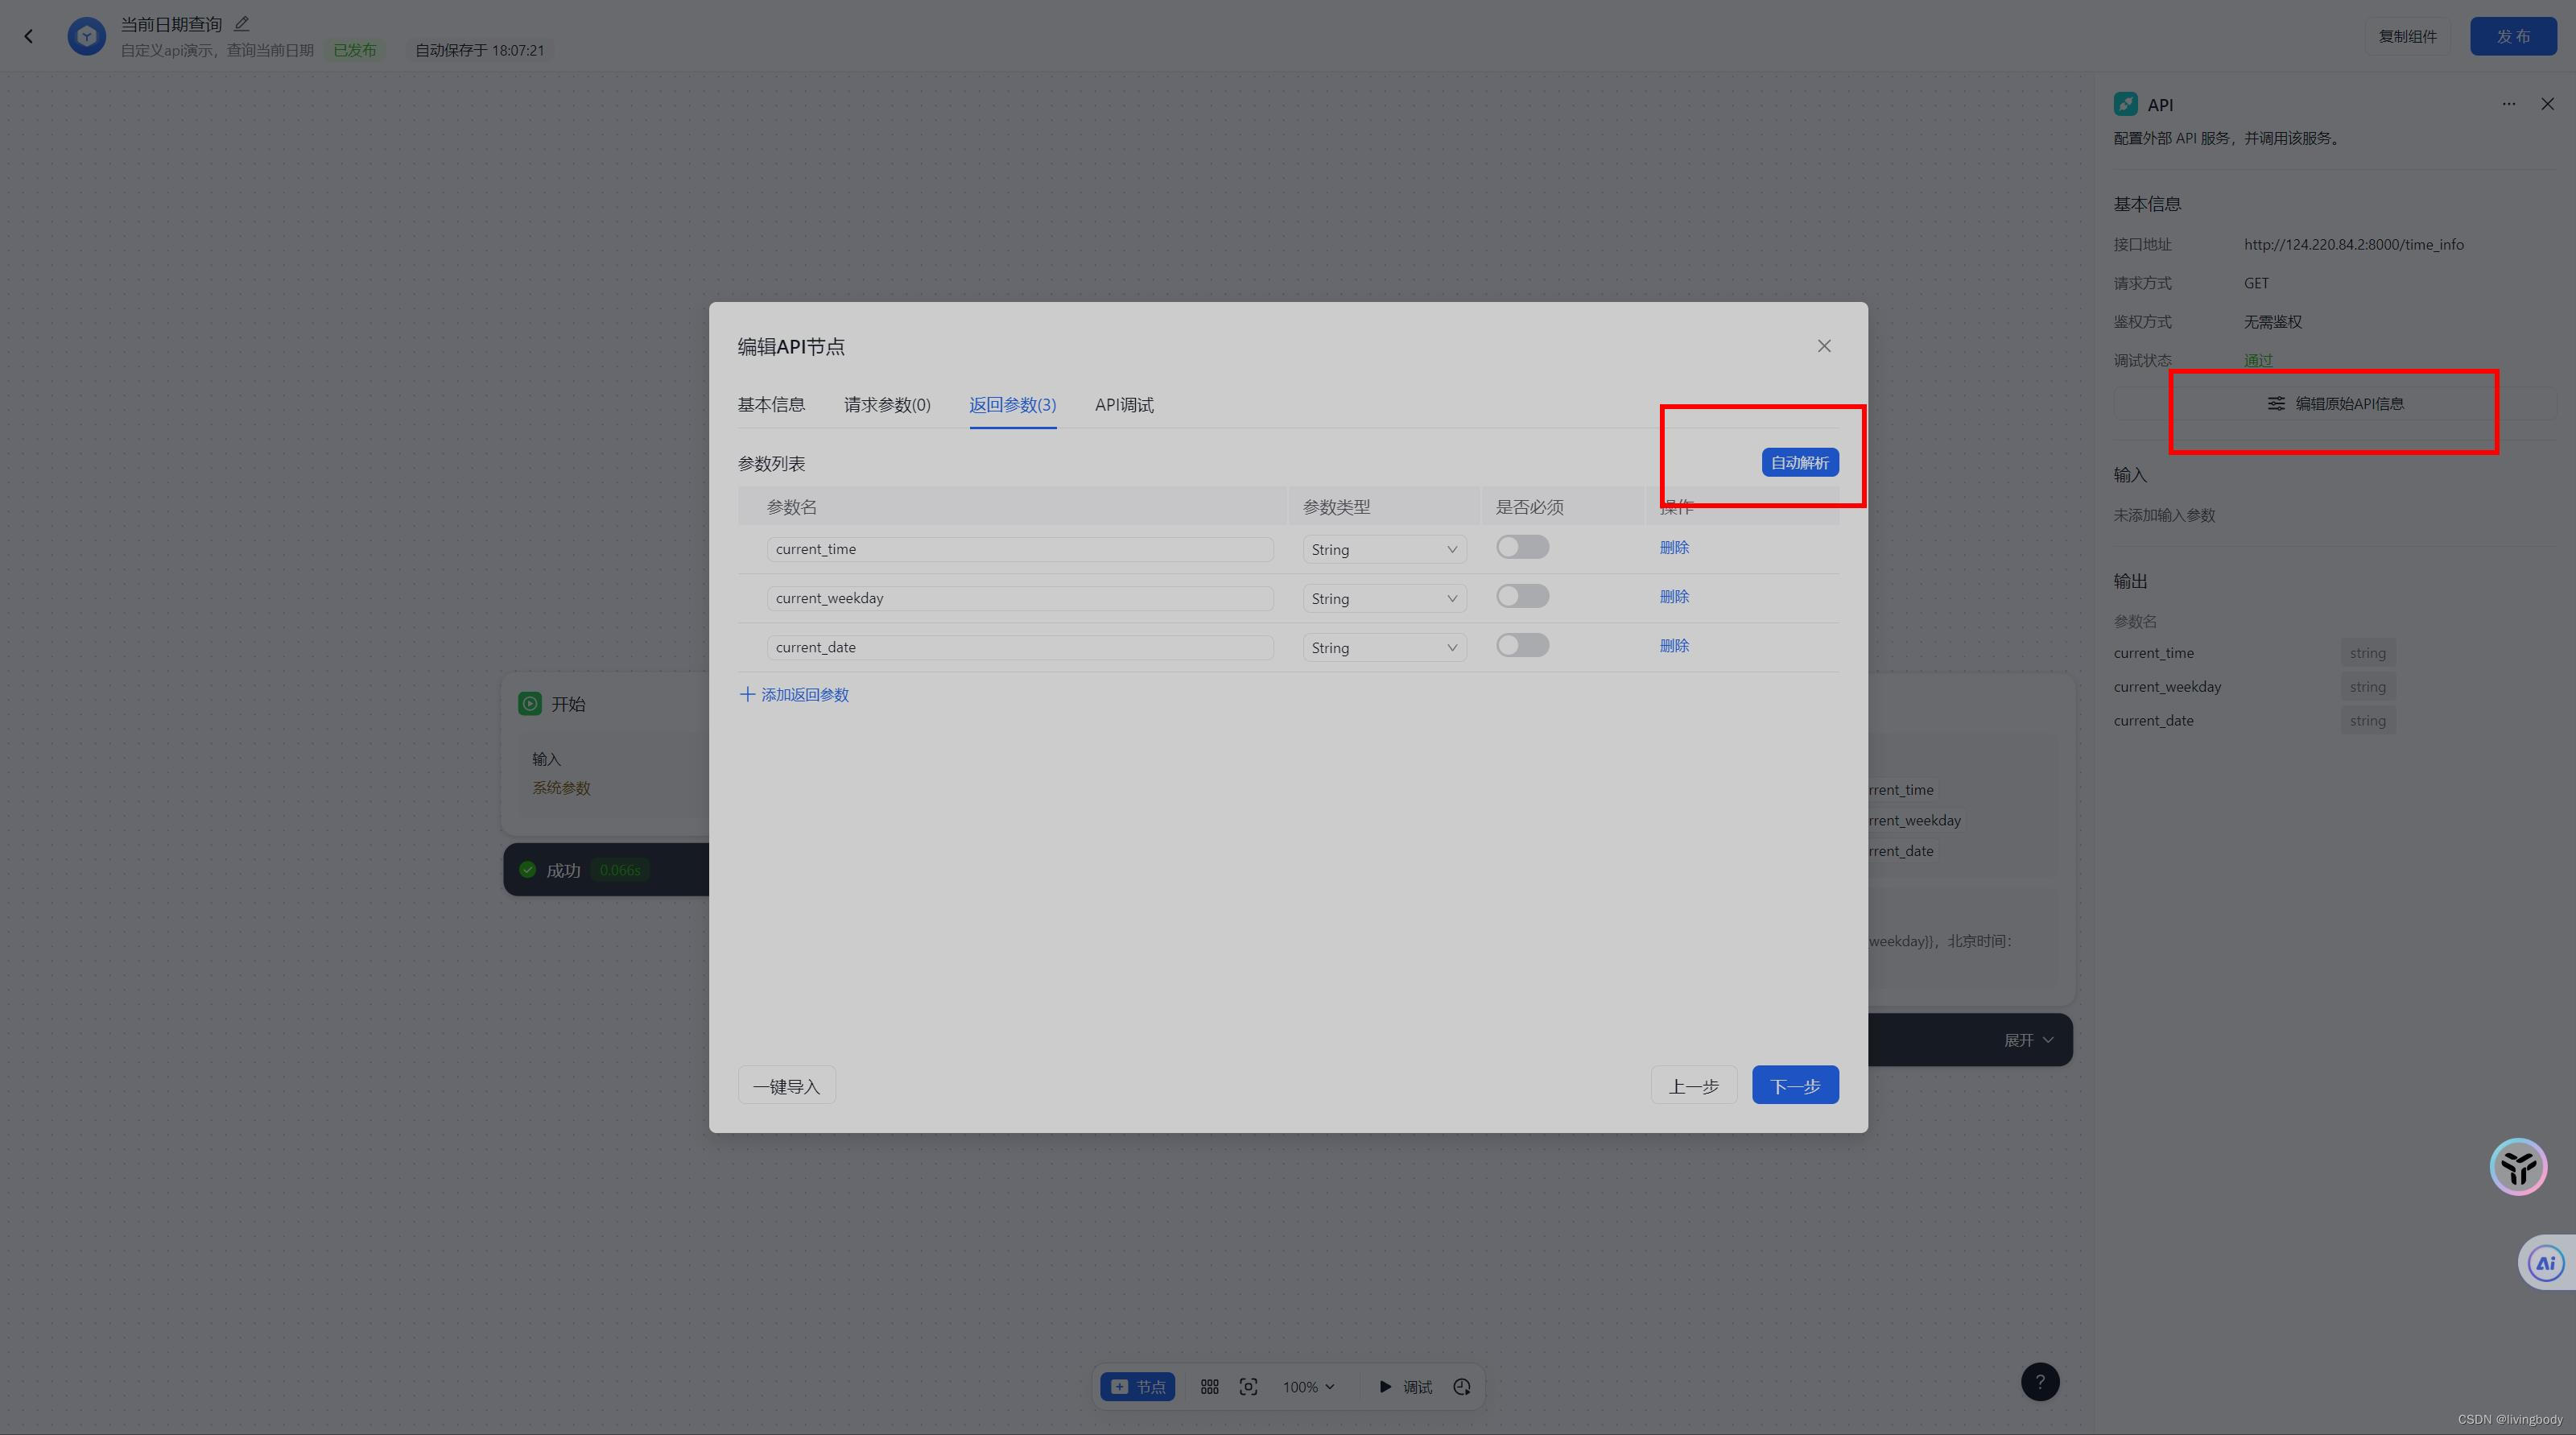Click the round help question mark icon
The image size is (2576, 1435).
(x=2040, y=1382)
